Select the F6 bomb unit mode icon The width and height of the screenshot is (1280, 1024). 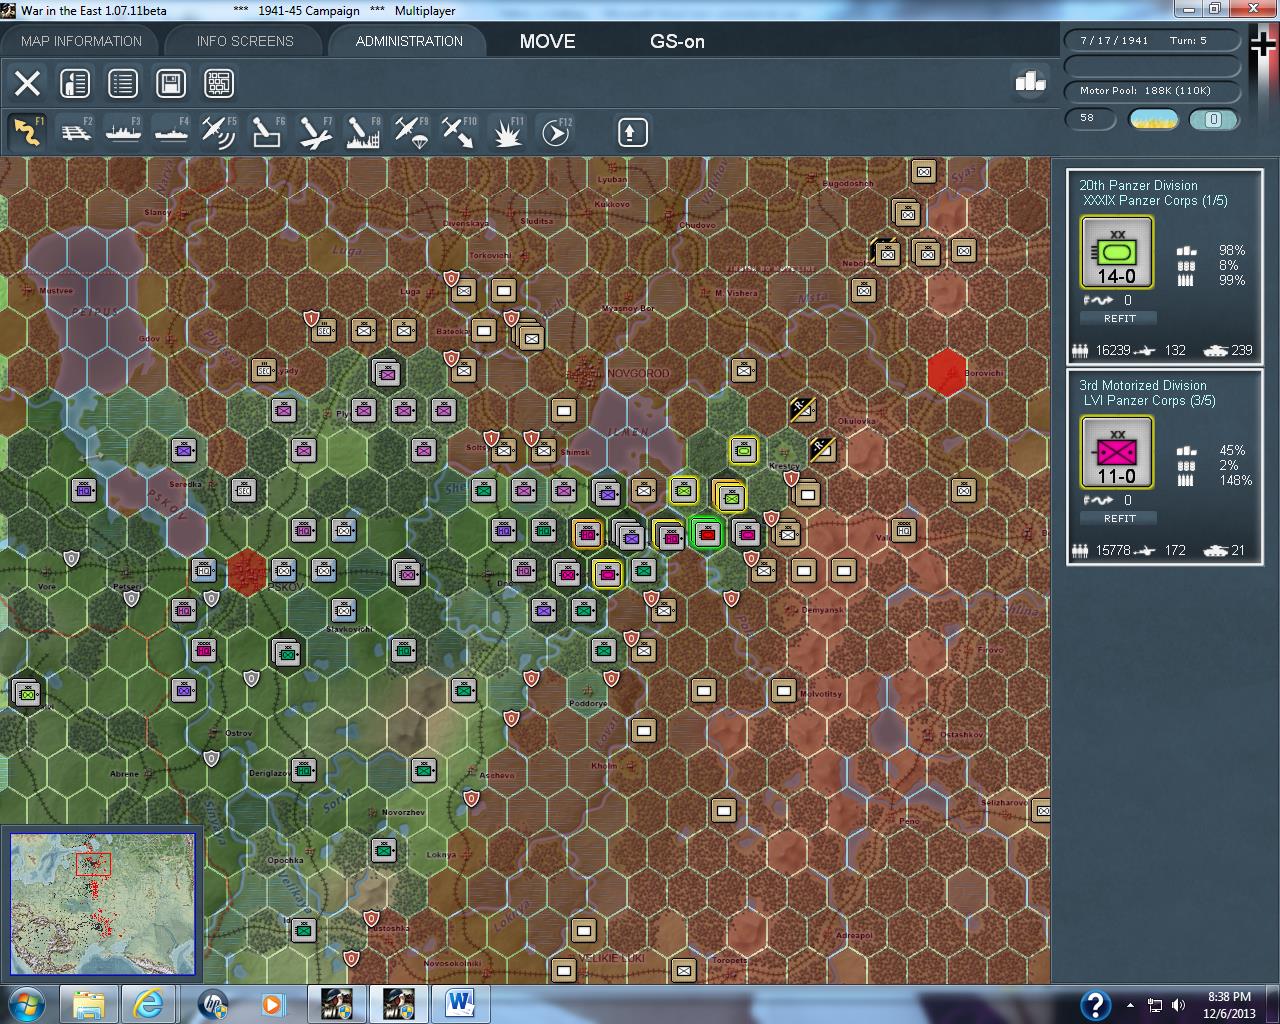pyautogui.click(x=267, y=132)
